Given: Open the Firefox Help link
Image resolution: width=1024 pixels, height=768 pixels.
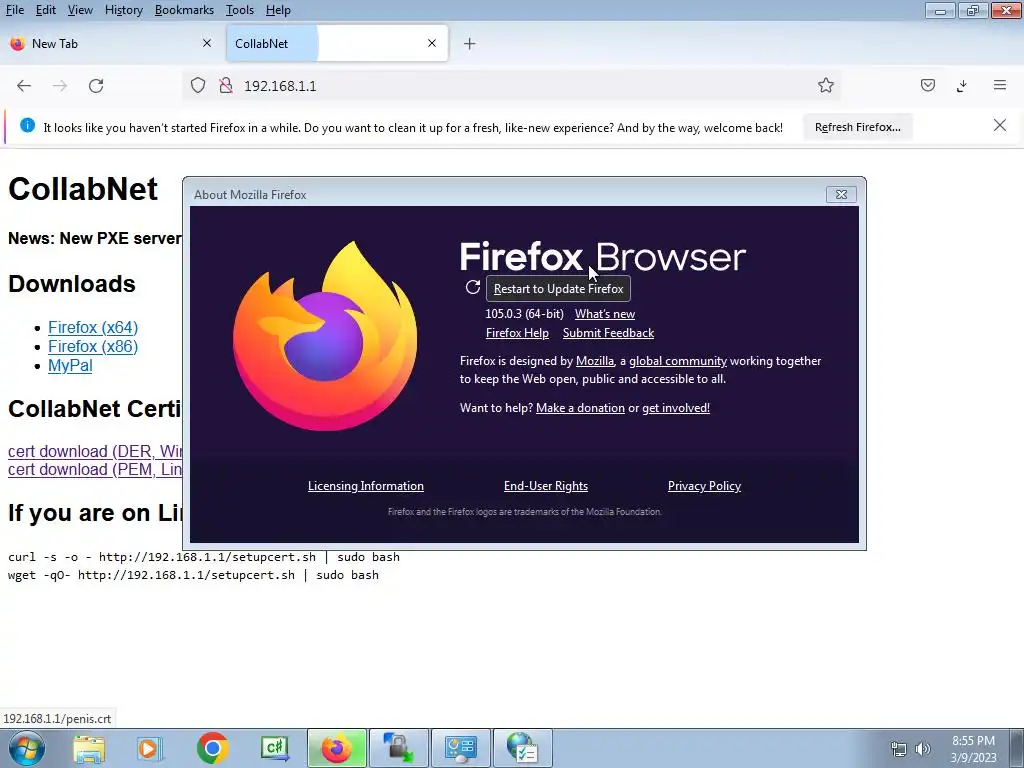Looking at the screenshot, I should pos(517,333).
